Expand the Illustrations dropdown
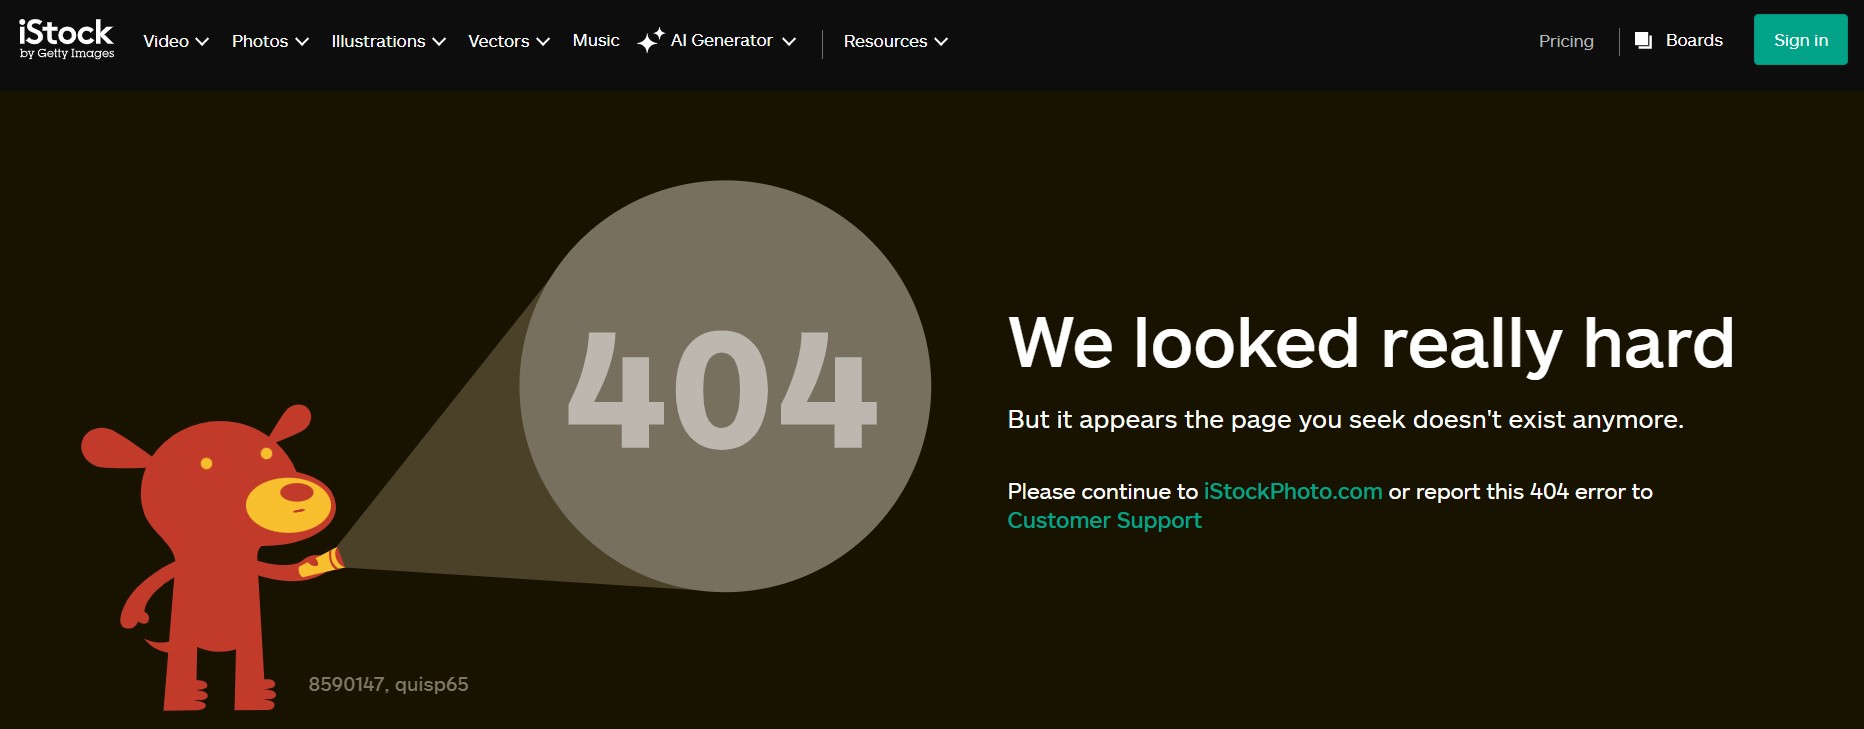 pos(388,41)
